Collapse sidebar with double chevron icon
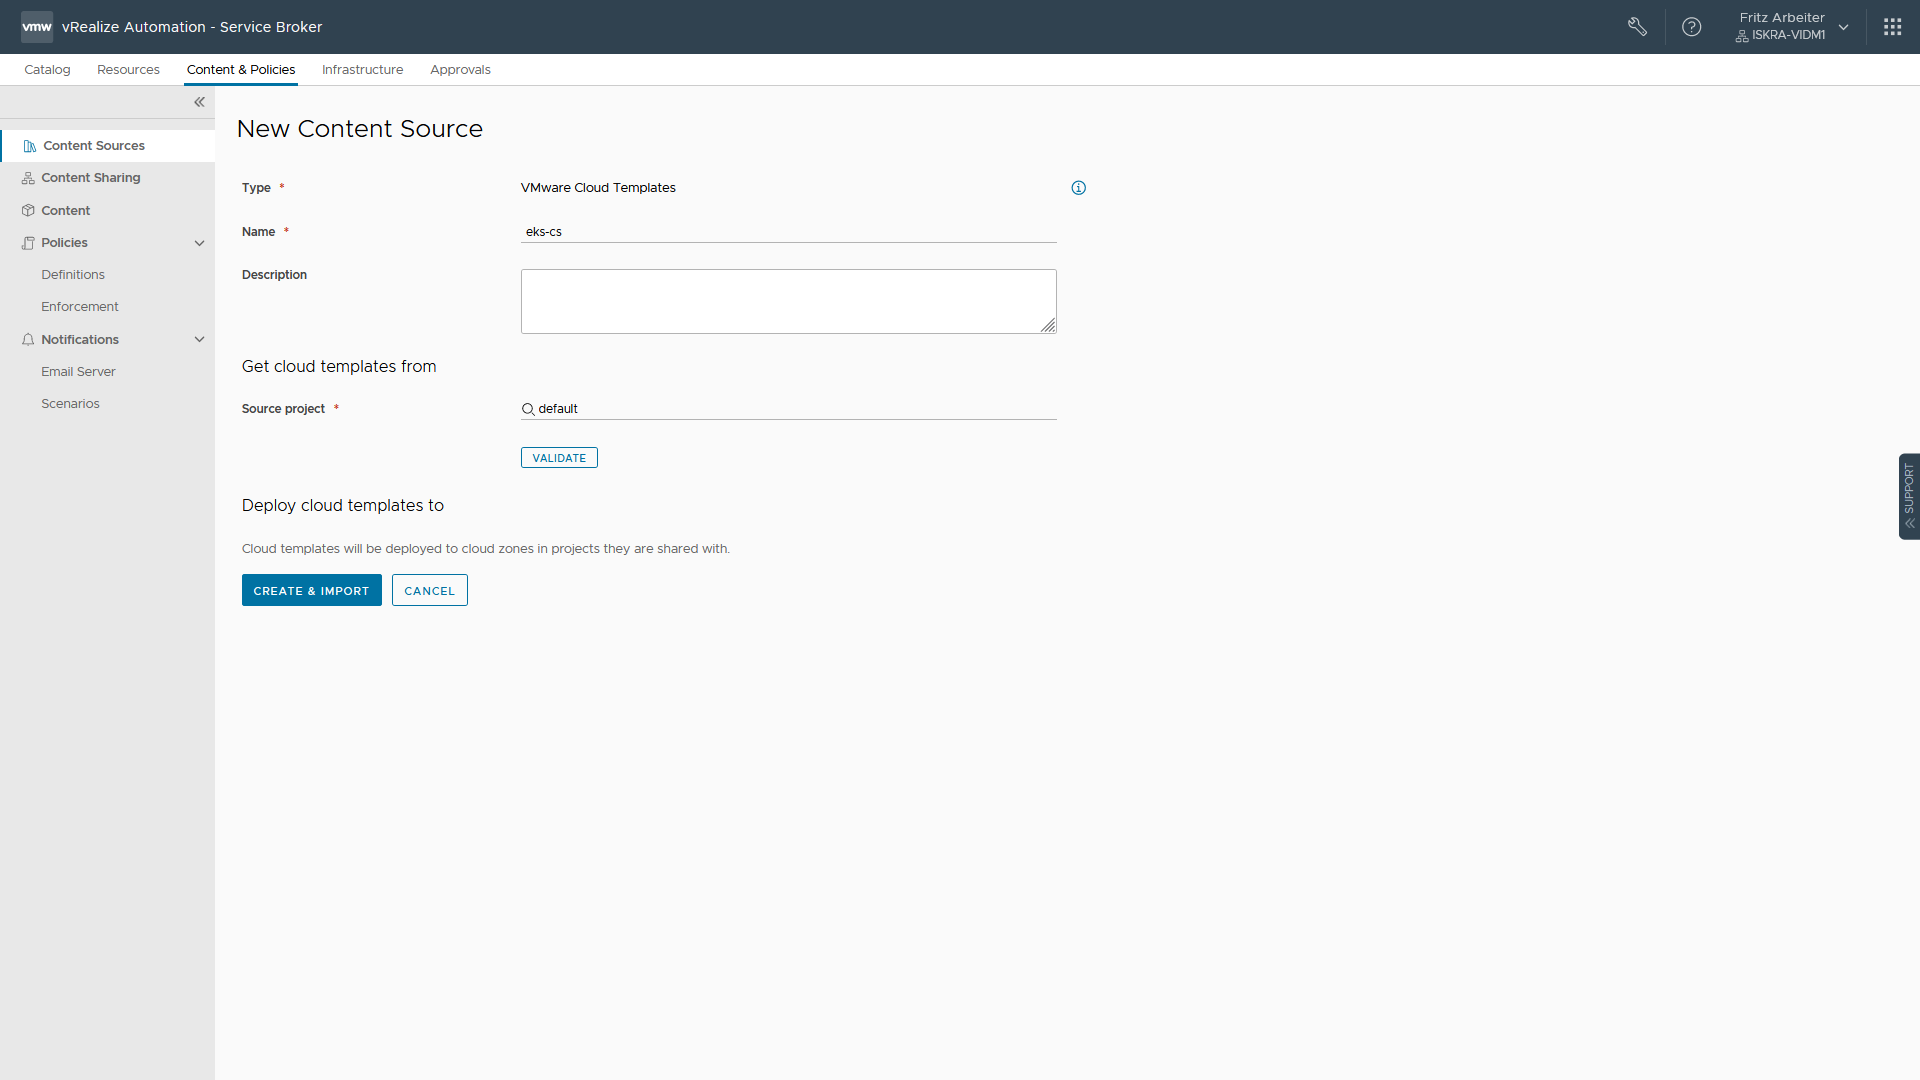This screenshot has width=1920, height=1080. coord(199,102)
